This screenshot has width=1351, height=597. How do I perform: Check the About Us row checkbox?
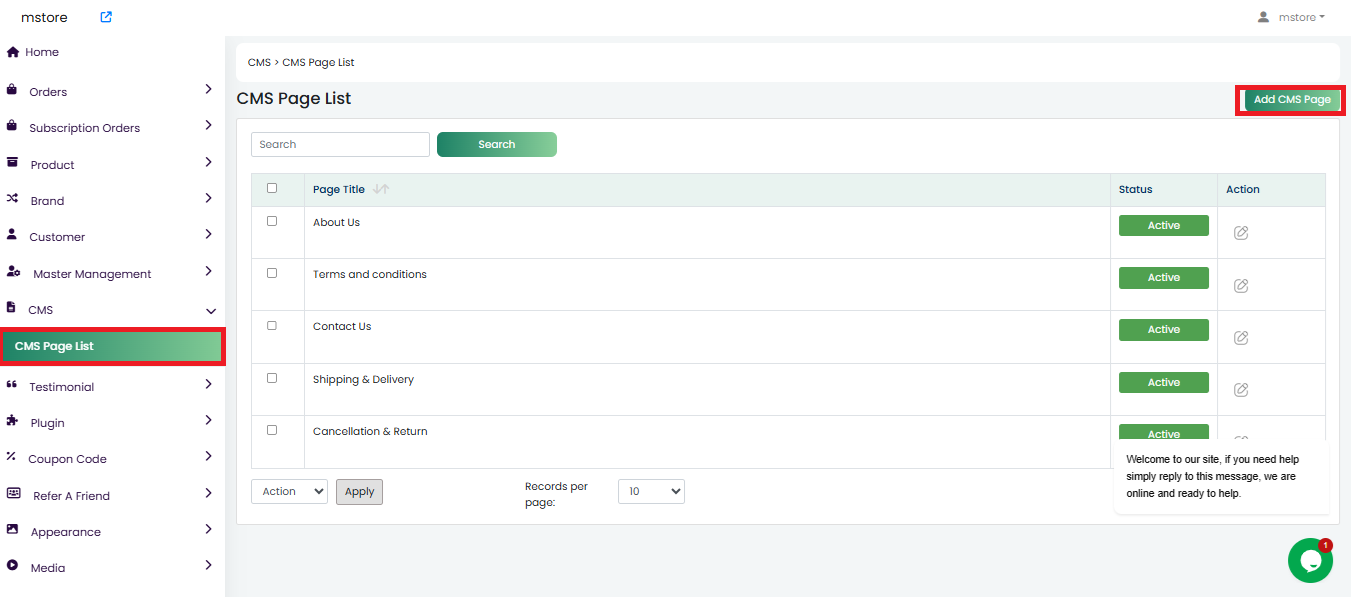[x=272, y=221]
